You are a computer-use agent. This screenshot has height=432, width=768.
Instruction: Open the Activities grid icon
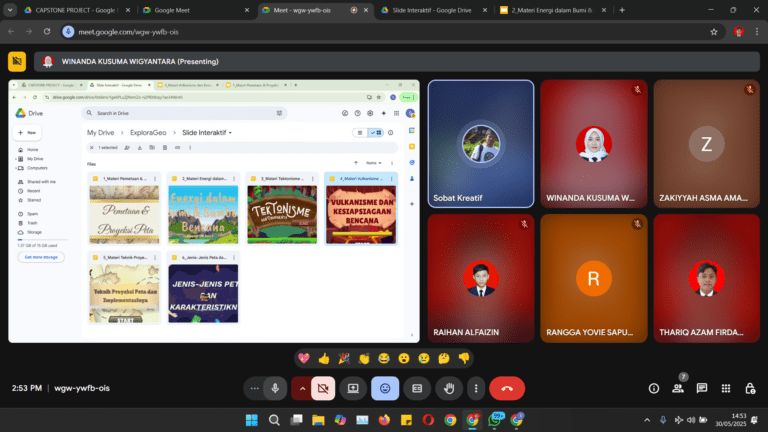pyautogui.click(x=726, y=388)
